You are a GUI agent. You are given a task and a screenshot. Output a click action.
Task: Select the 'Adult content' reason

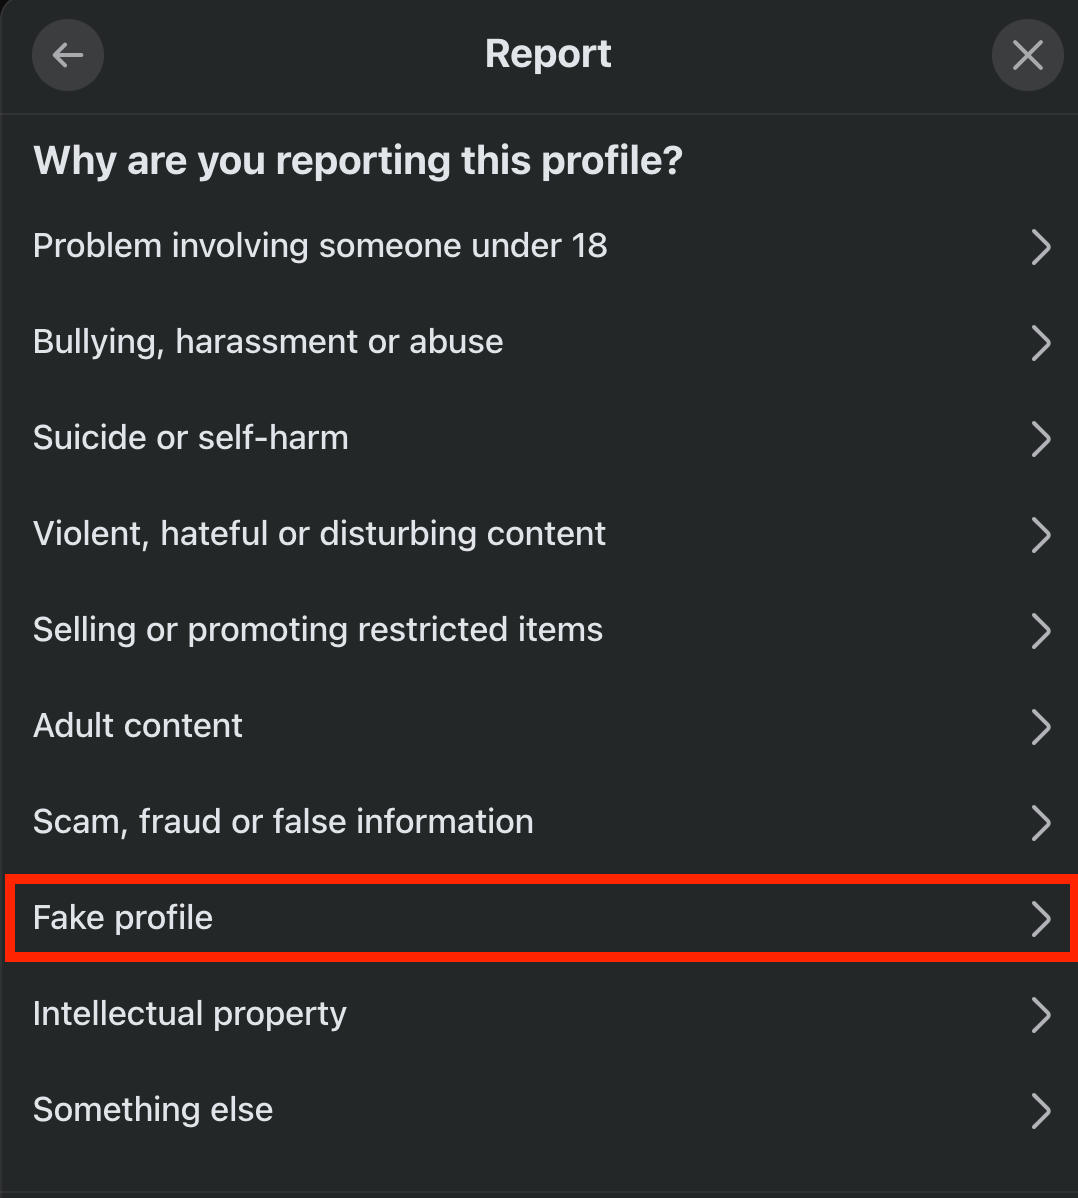(x=138, y=726)
